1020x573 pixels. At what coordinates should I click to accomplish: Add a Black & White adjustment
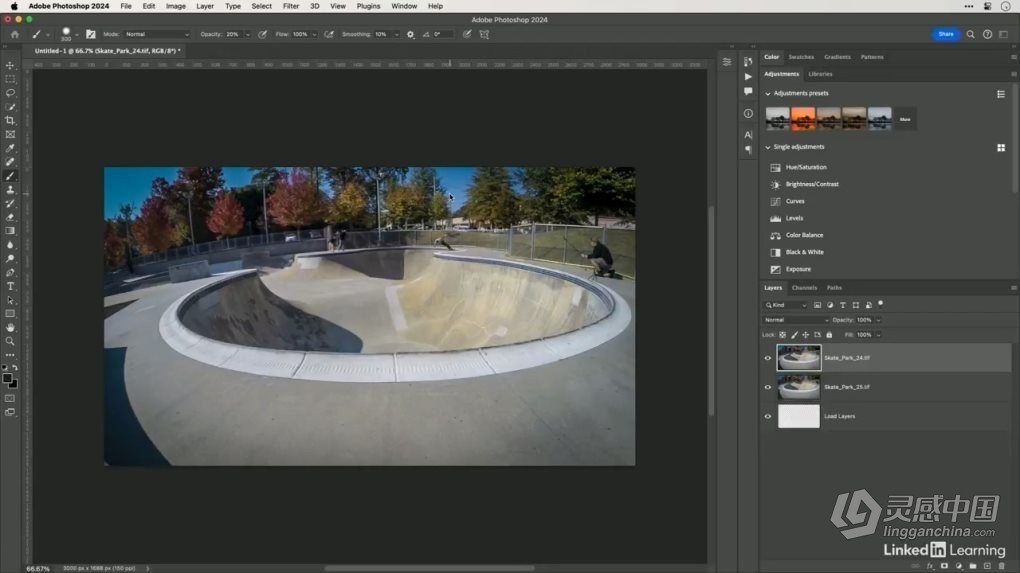(805, 252)
